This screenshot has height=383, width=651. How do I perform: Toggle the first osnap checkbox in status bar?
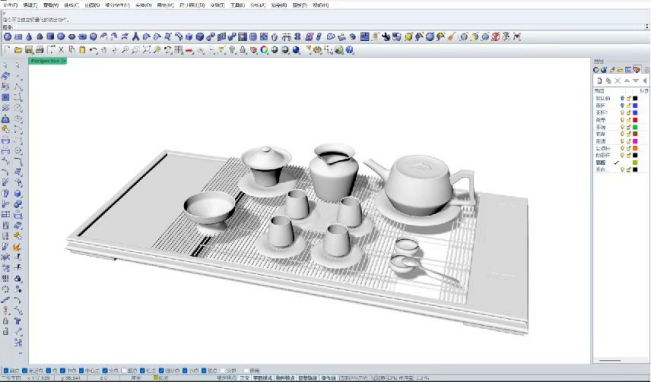(x=6, y=371)
